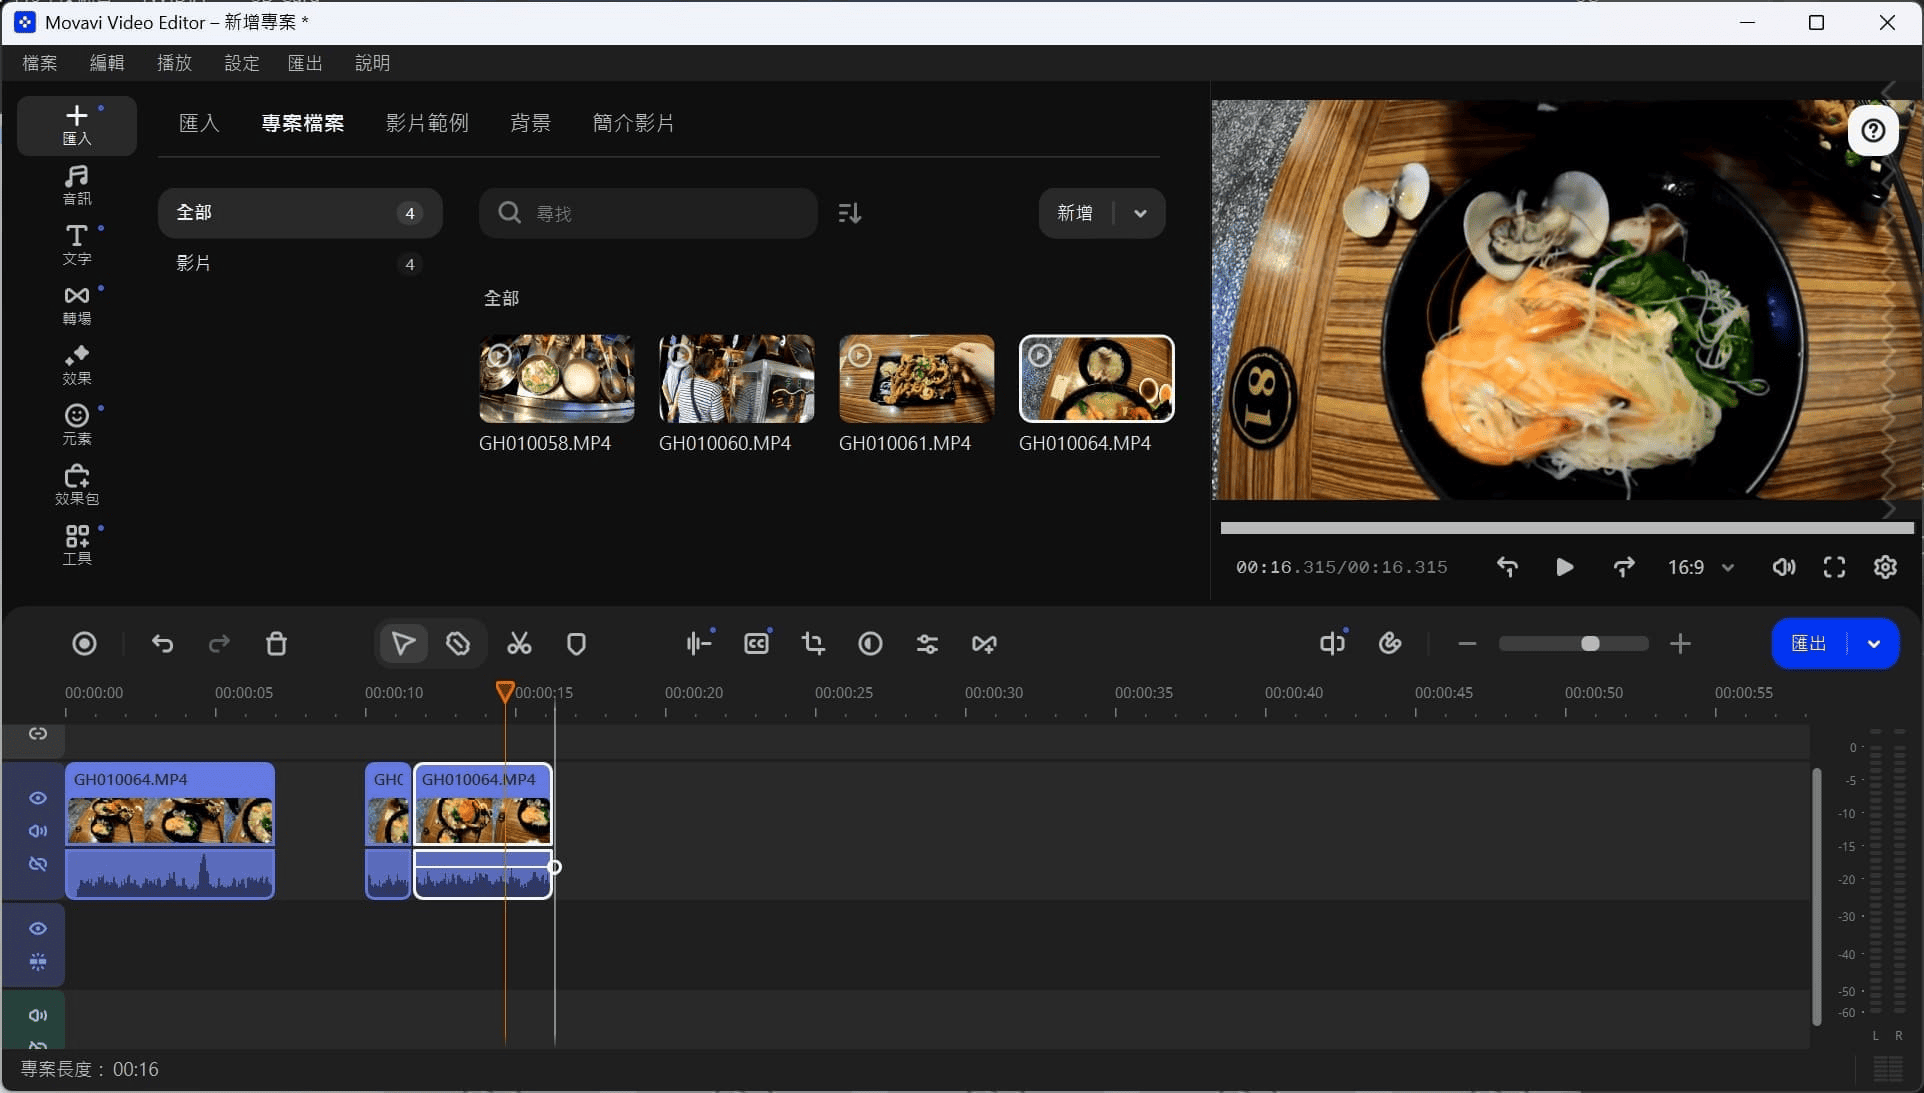Mute the main video track audio

pos(38,831)
